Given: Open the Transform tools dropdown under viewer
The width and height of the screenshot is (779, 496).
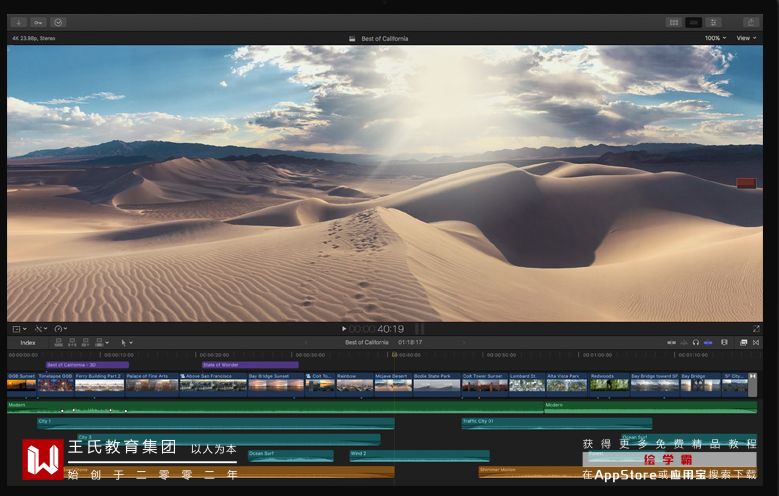Looking at the screenshot, I should (19, 329).
